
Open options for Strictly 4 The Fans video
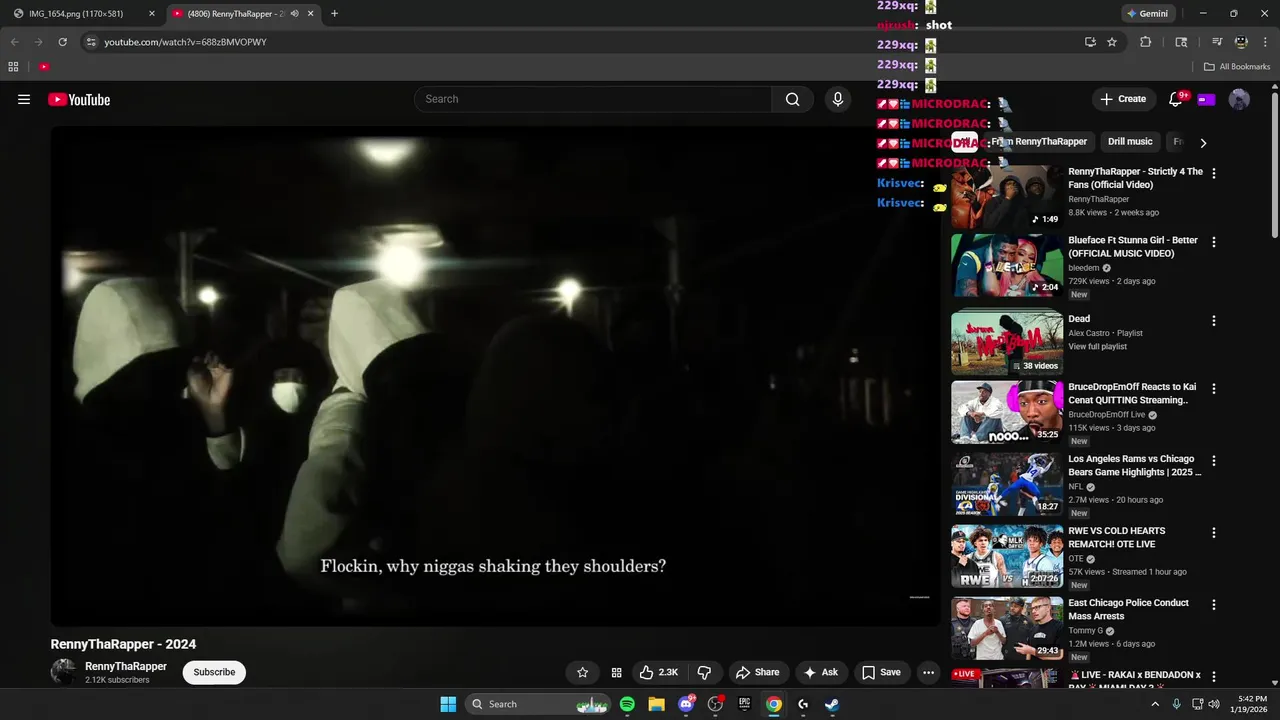(1214, 173)
